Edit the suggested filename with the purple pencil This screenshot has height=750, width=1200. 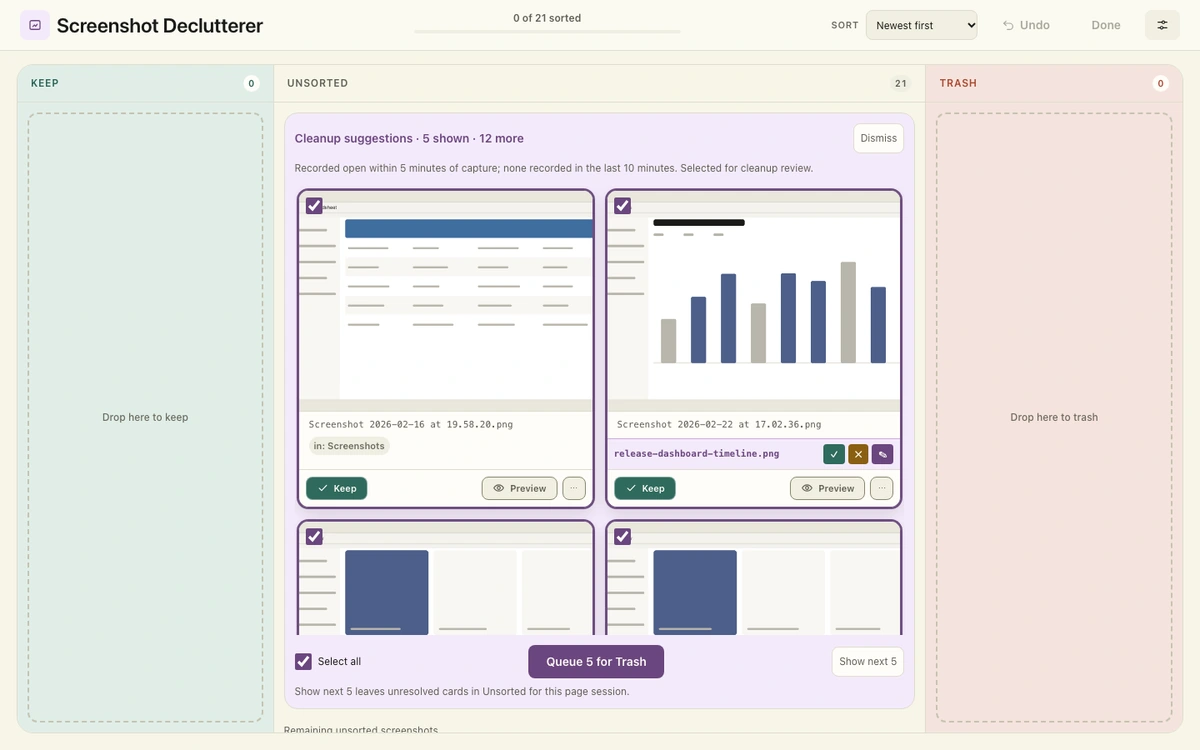pyautogui.click(x=882, y=454)
